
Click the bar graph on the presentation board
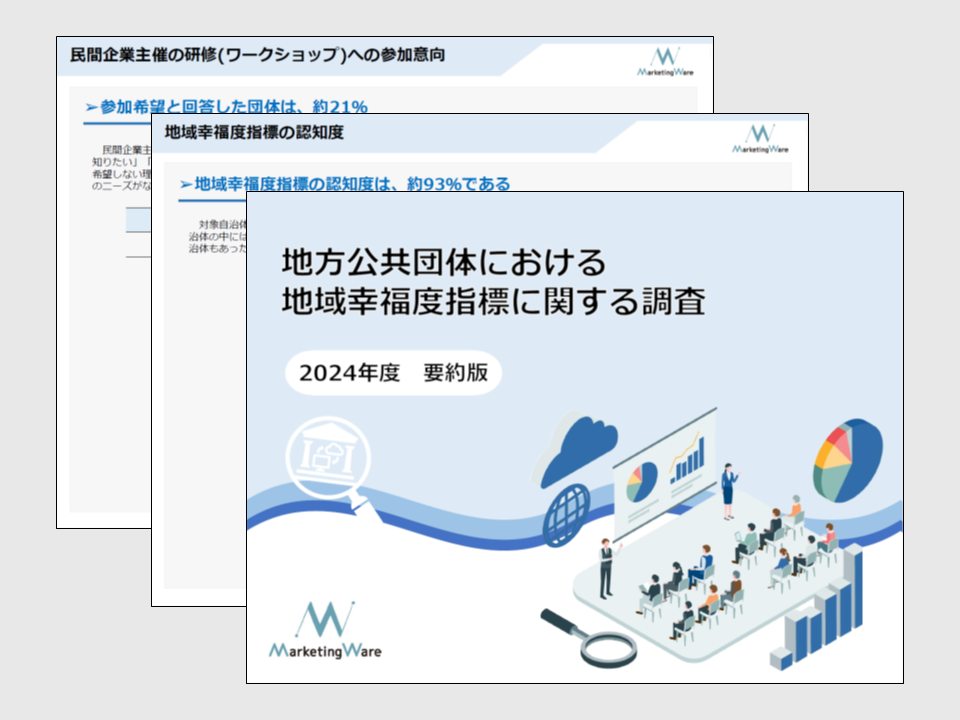(687, 459)
